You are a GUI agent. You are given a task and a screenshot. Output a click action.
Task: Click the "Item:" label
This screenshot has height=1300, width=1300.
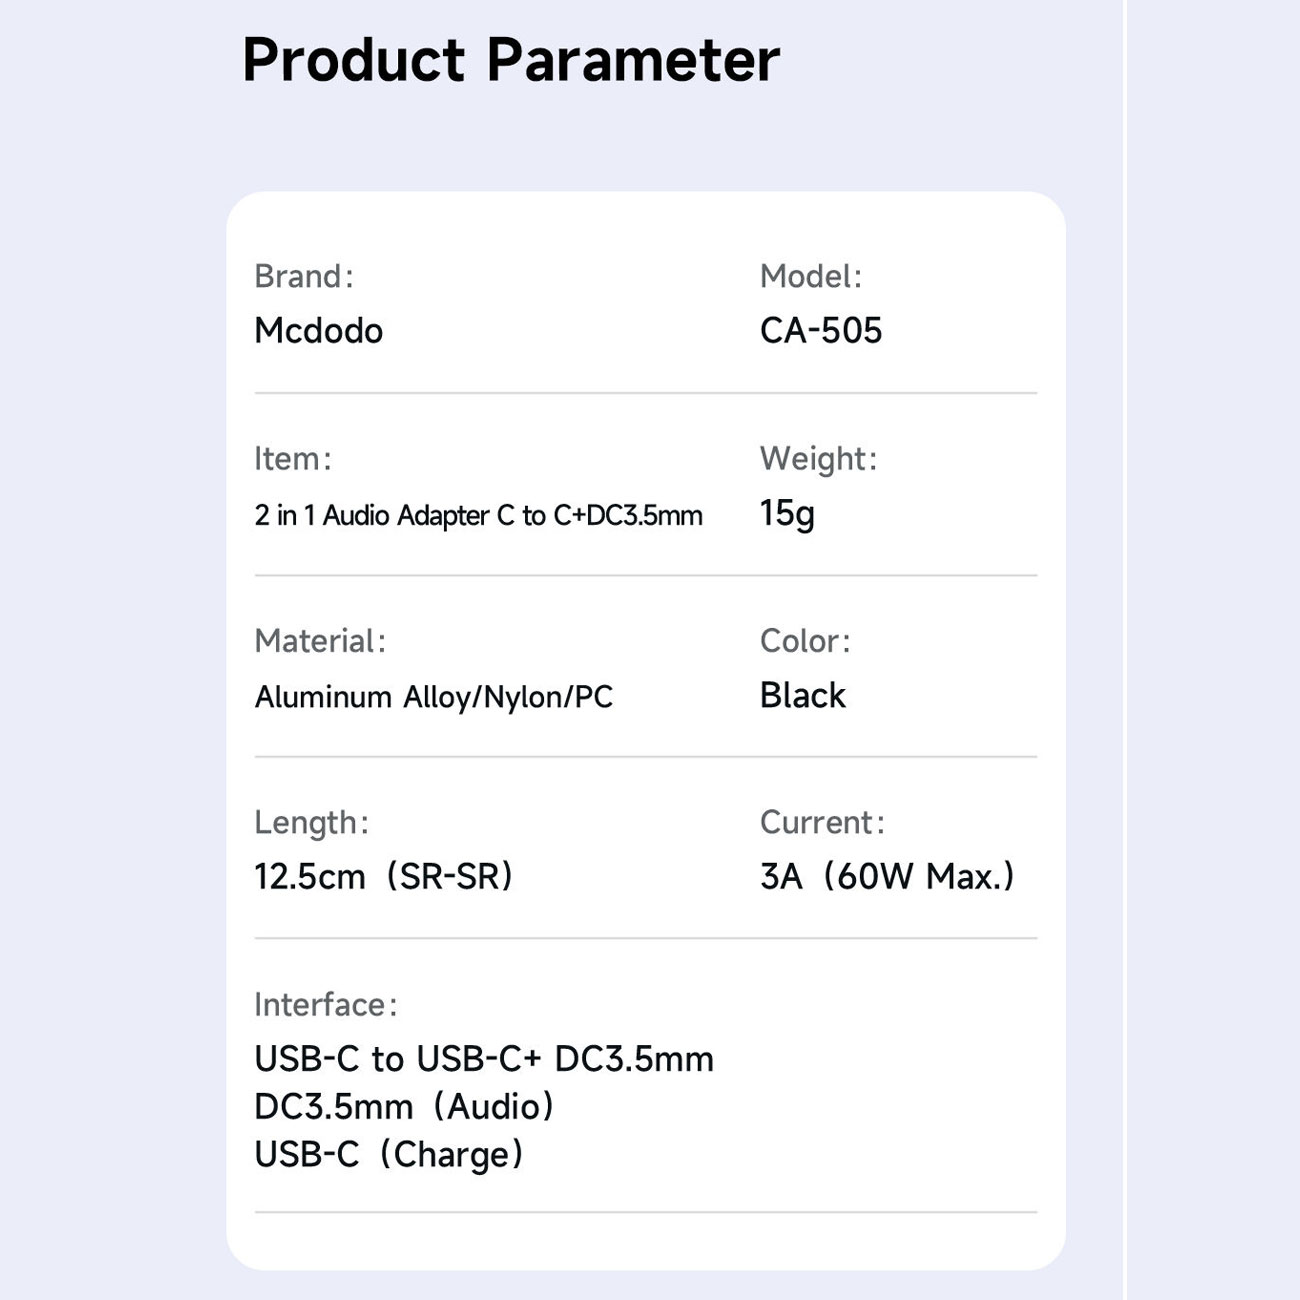292,458
